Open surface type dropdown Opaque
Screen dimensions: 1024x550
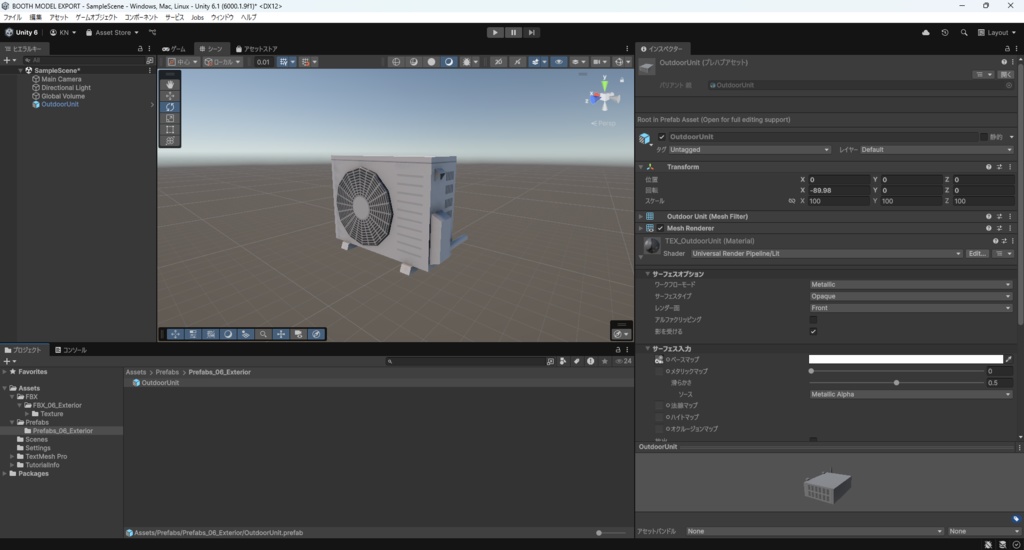click(x=910, y=297)
